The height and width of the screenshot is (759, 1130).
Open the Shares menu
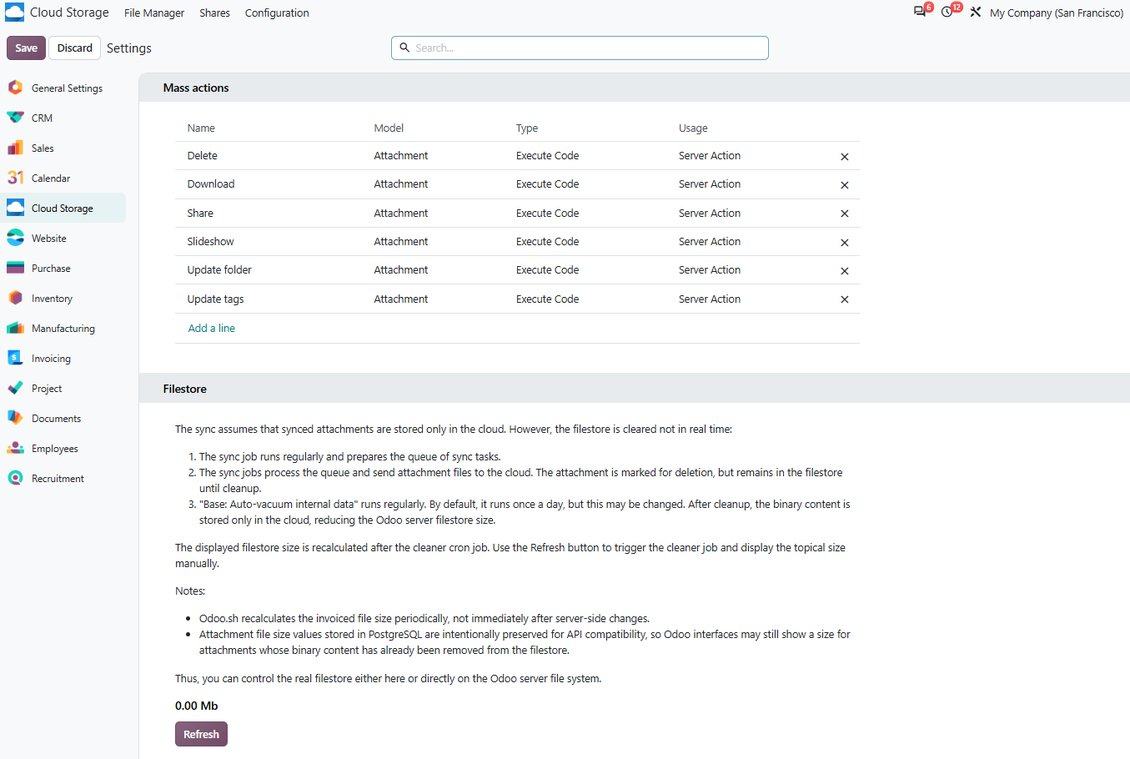coord(215,13)
